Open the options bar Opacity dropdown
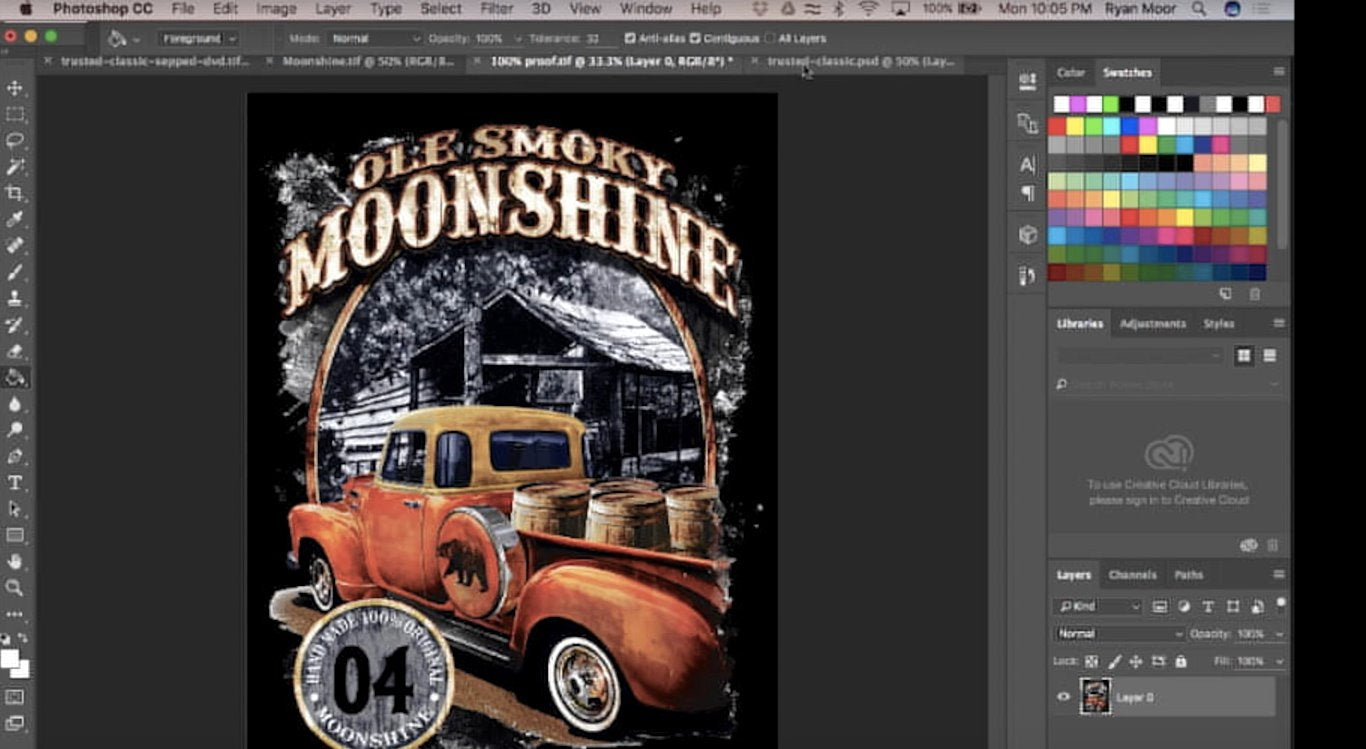Screen dimensions: 1366x749 (518, 38)
